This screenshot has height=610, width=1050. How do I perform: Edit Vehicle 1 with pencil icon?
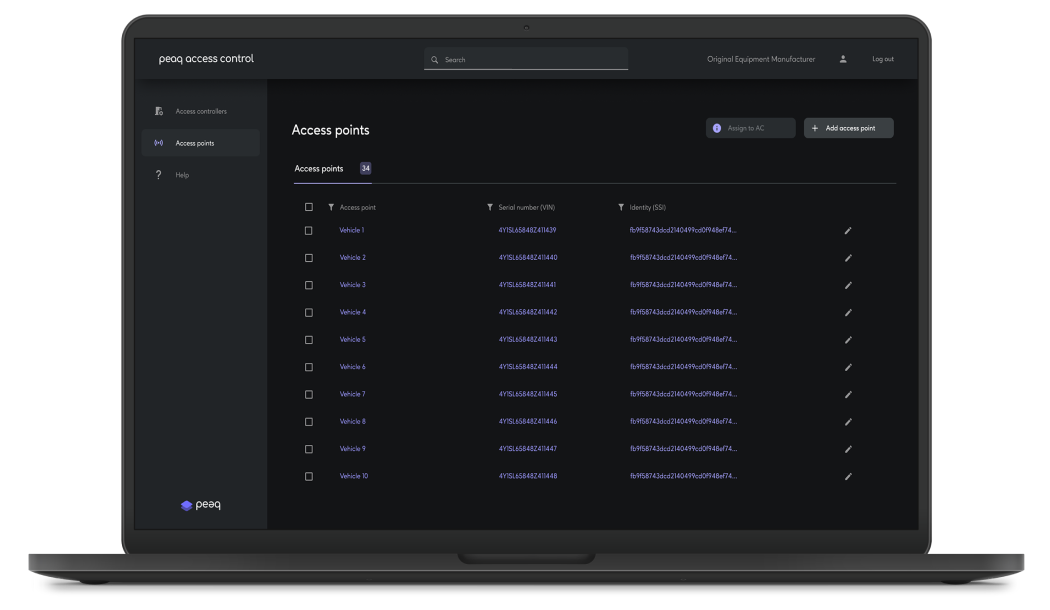click(x=848, y=230)
